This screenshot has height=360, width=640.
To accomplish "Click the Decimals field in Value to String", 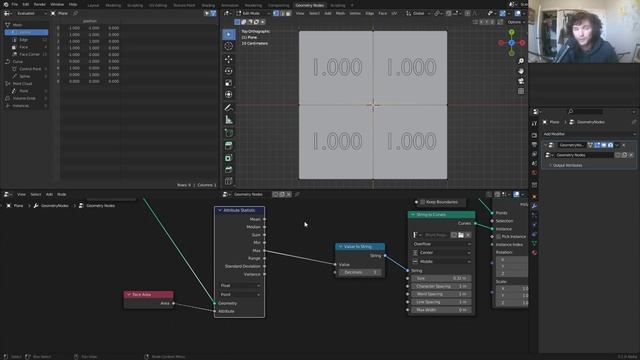I will pos(360,272).
